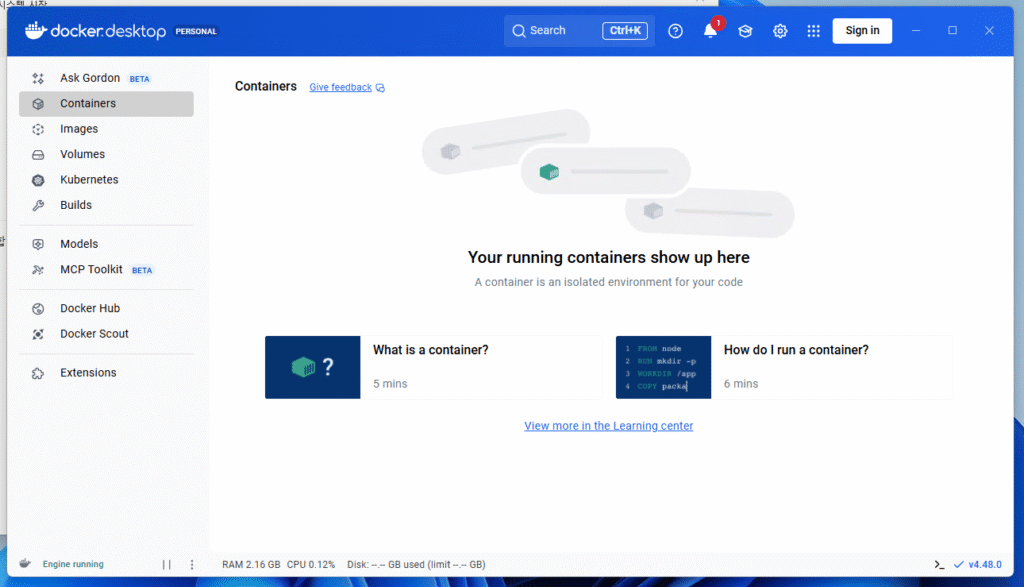This screenshot has width=1024, height=587.
Task: Open the Learning center graduation cap icon
Action: pos(745,31)
